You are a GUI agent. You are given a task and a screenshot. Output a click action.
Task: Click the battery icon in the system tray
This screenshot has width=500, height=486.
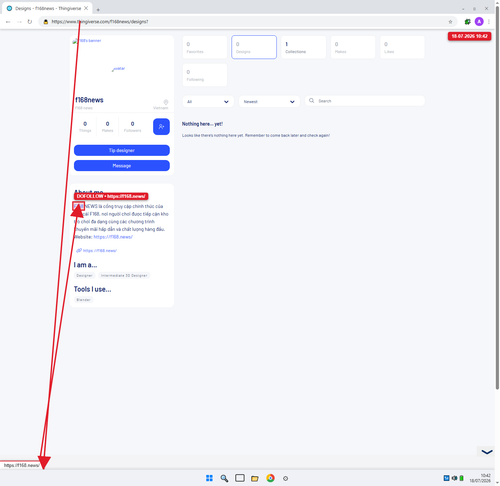pos(462,478)
